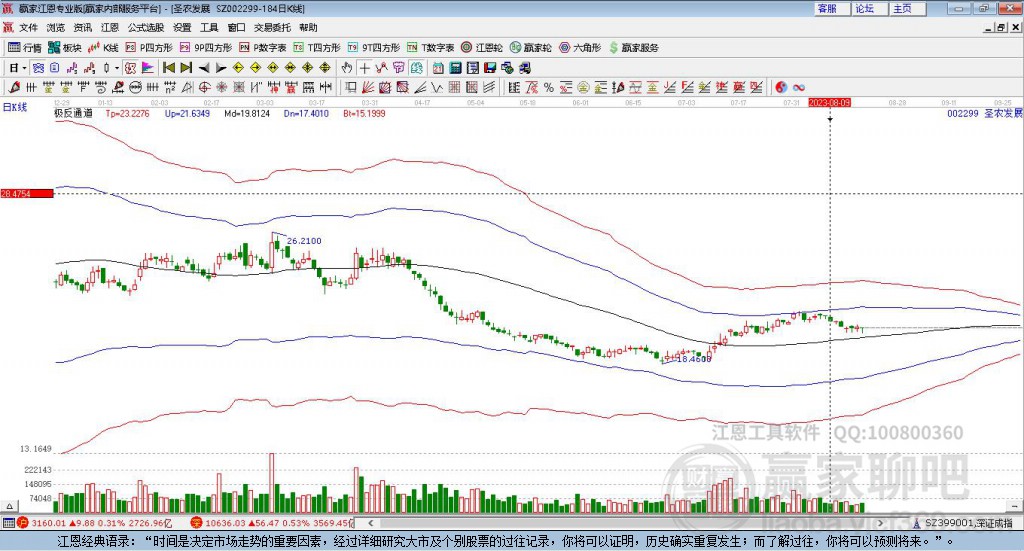This screenshot has width=1024, height=551.
Task: Expand the 日 period dropdown arrow
Action: [x=24, y=68]
